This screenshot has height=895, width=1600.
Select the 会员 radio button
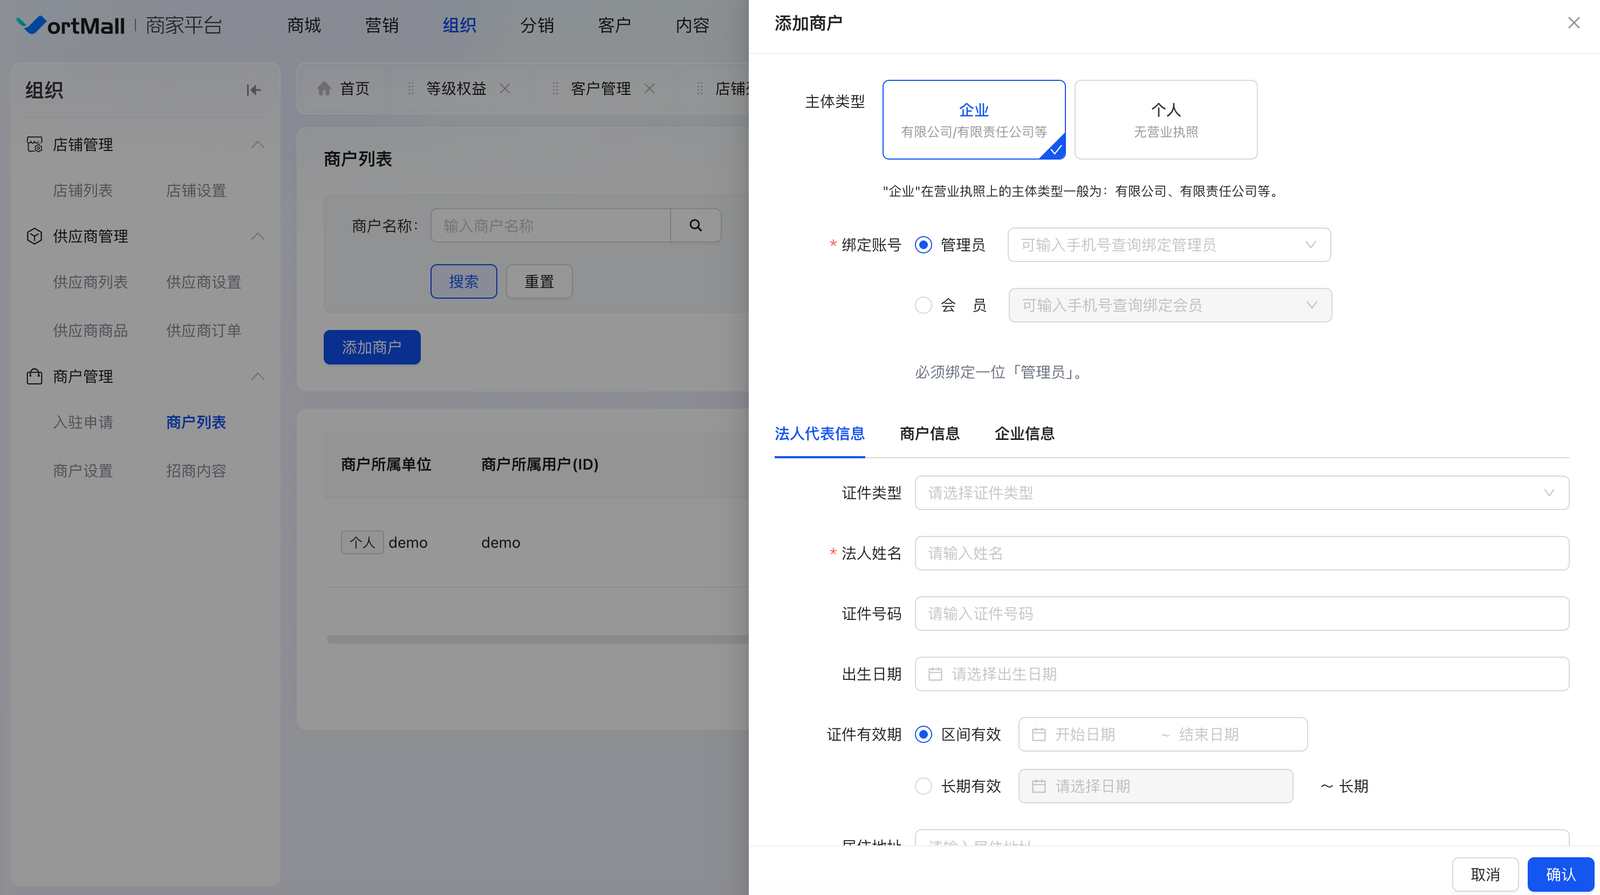point(923,306)
